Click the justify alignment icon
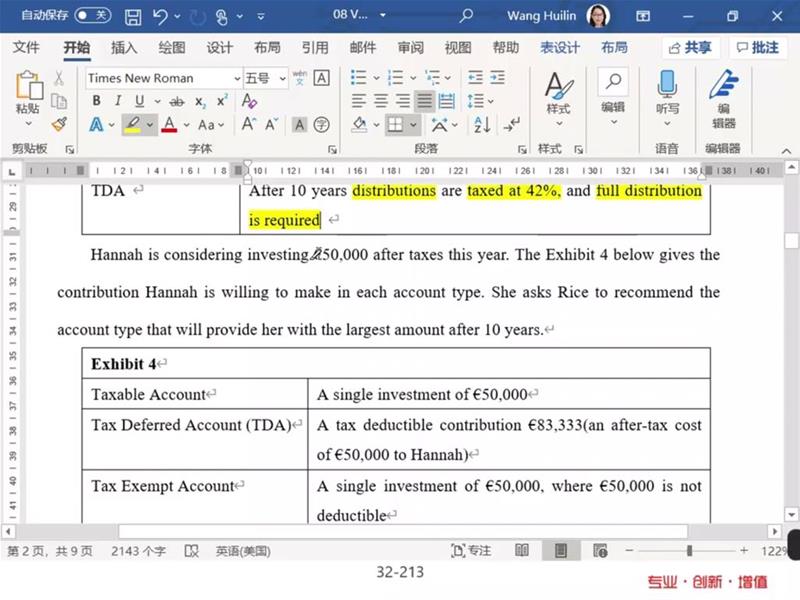 tap(425, 101)
